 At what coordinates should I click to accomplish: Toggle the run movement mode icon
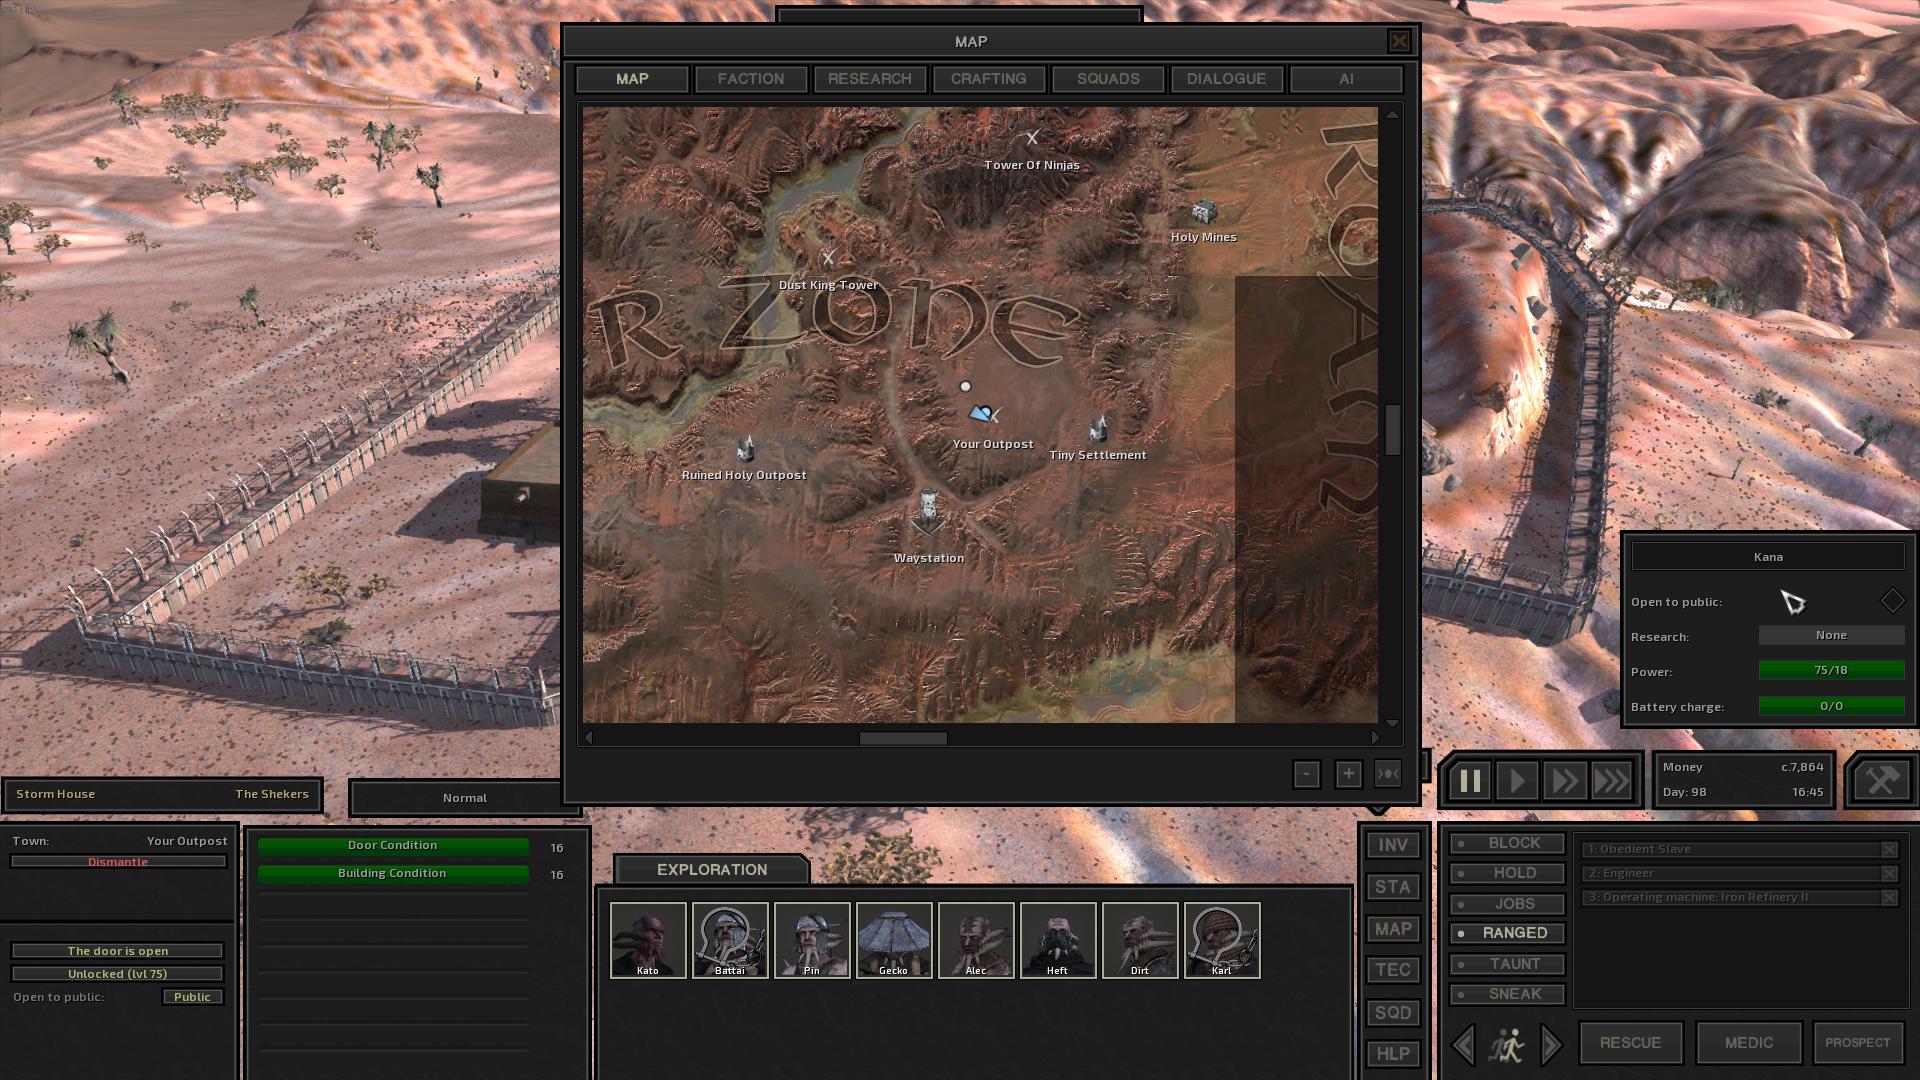[1506, 1045]
